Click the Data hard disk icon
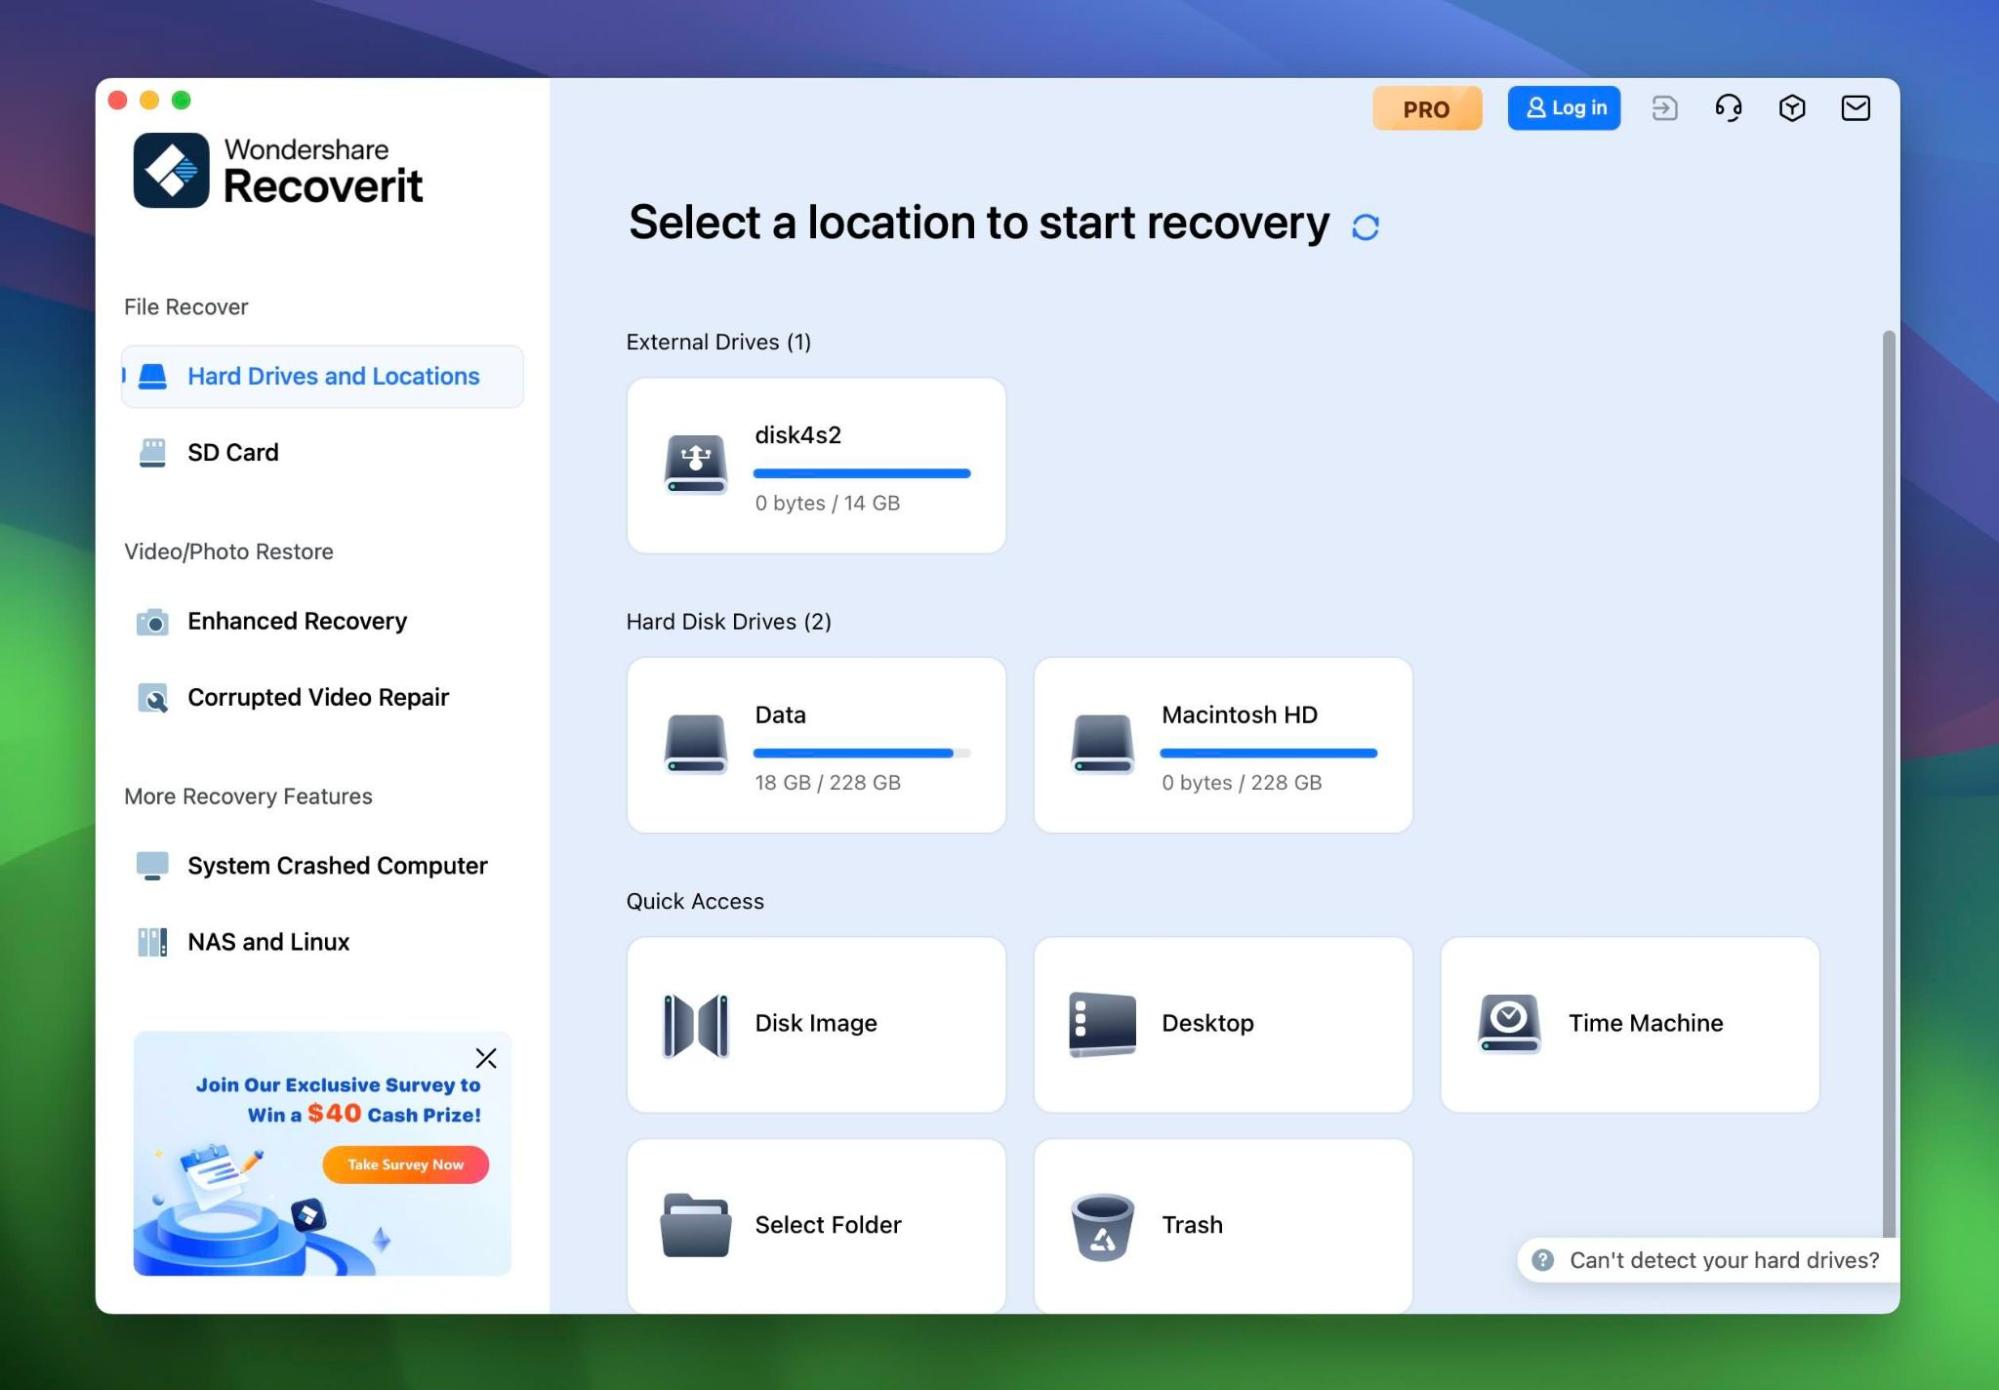1999x1390 pixels. point(695,743)
